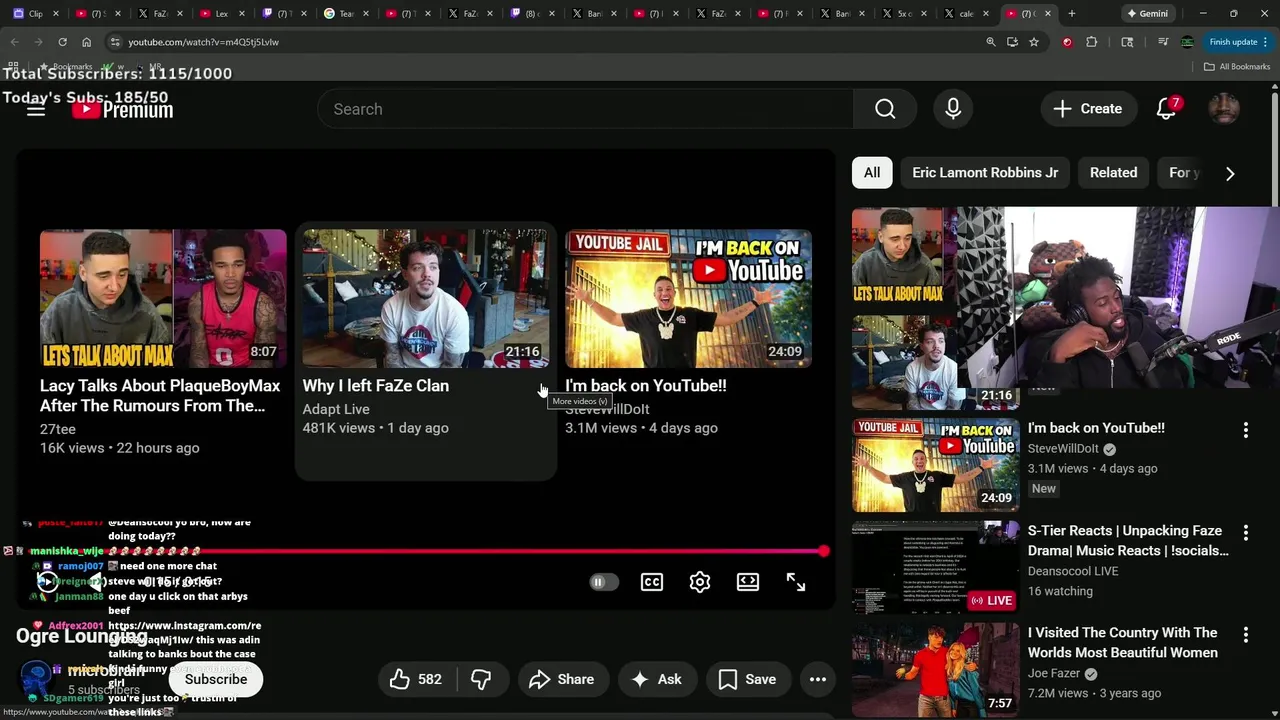Open Adapt Live channel link
The width and height of the screenshot is (1280, 720).
[336, 409]
